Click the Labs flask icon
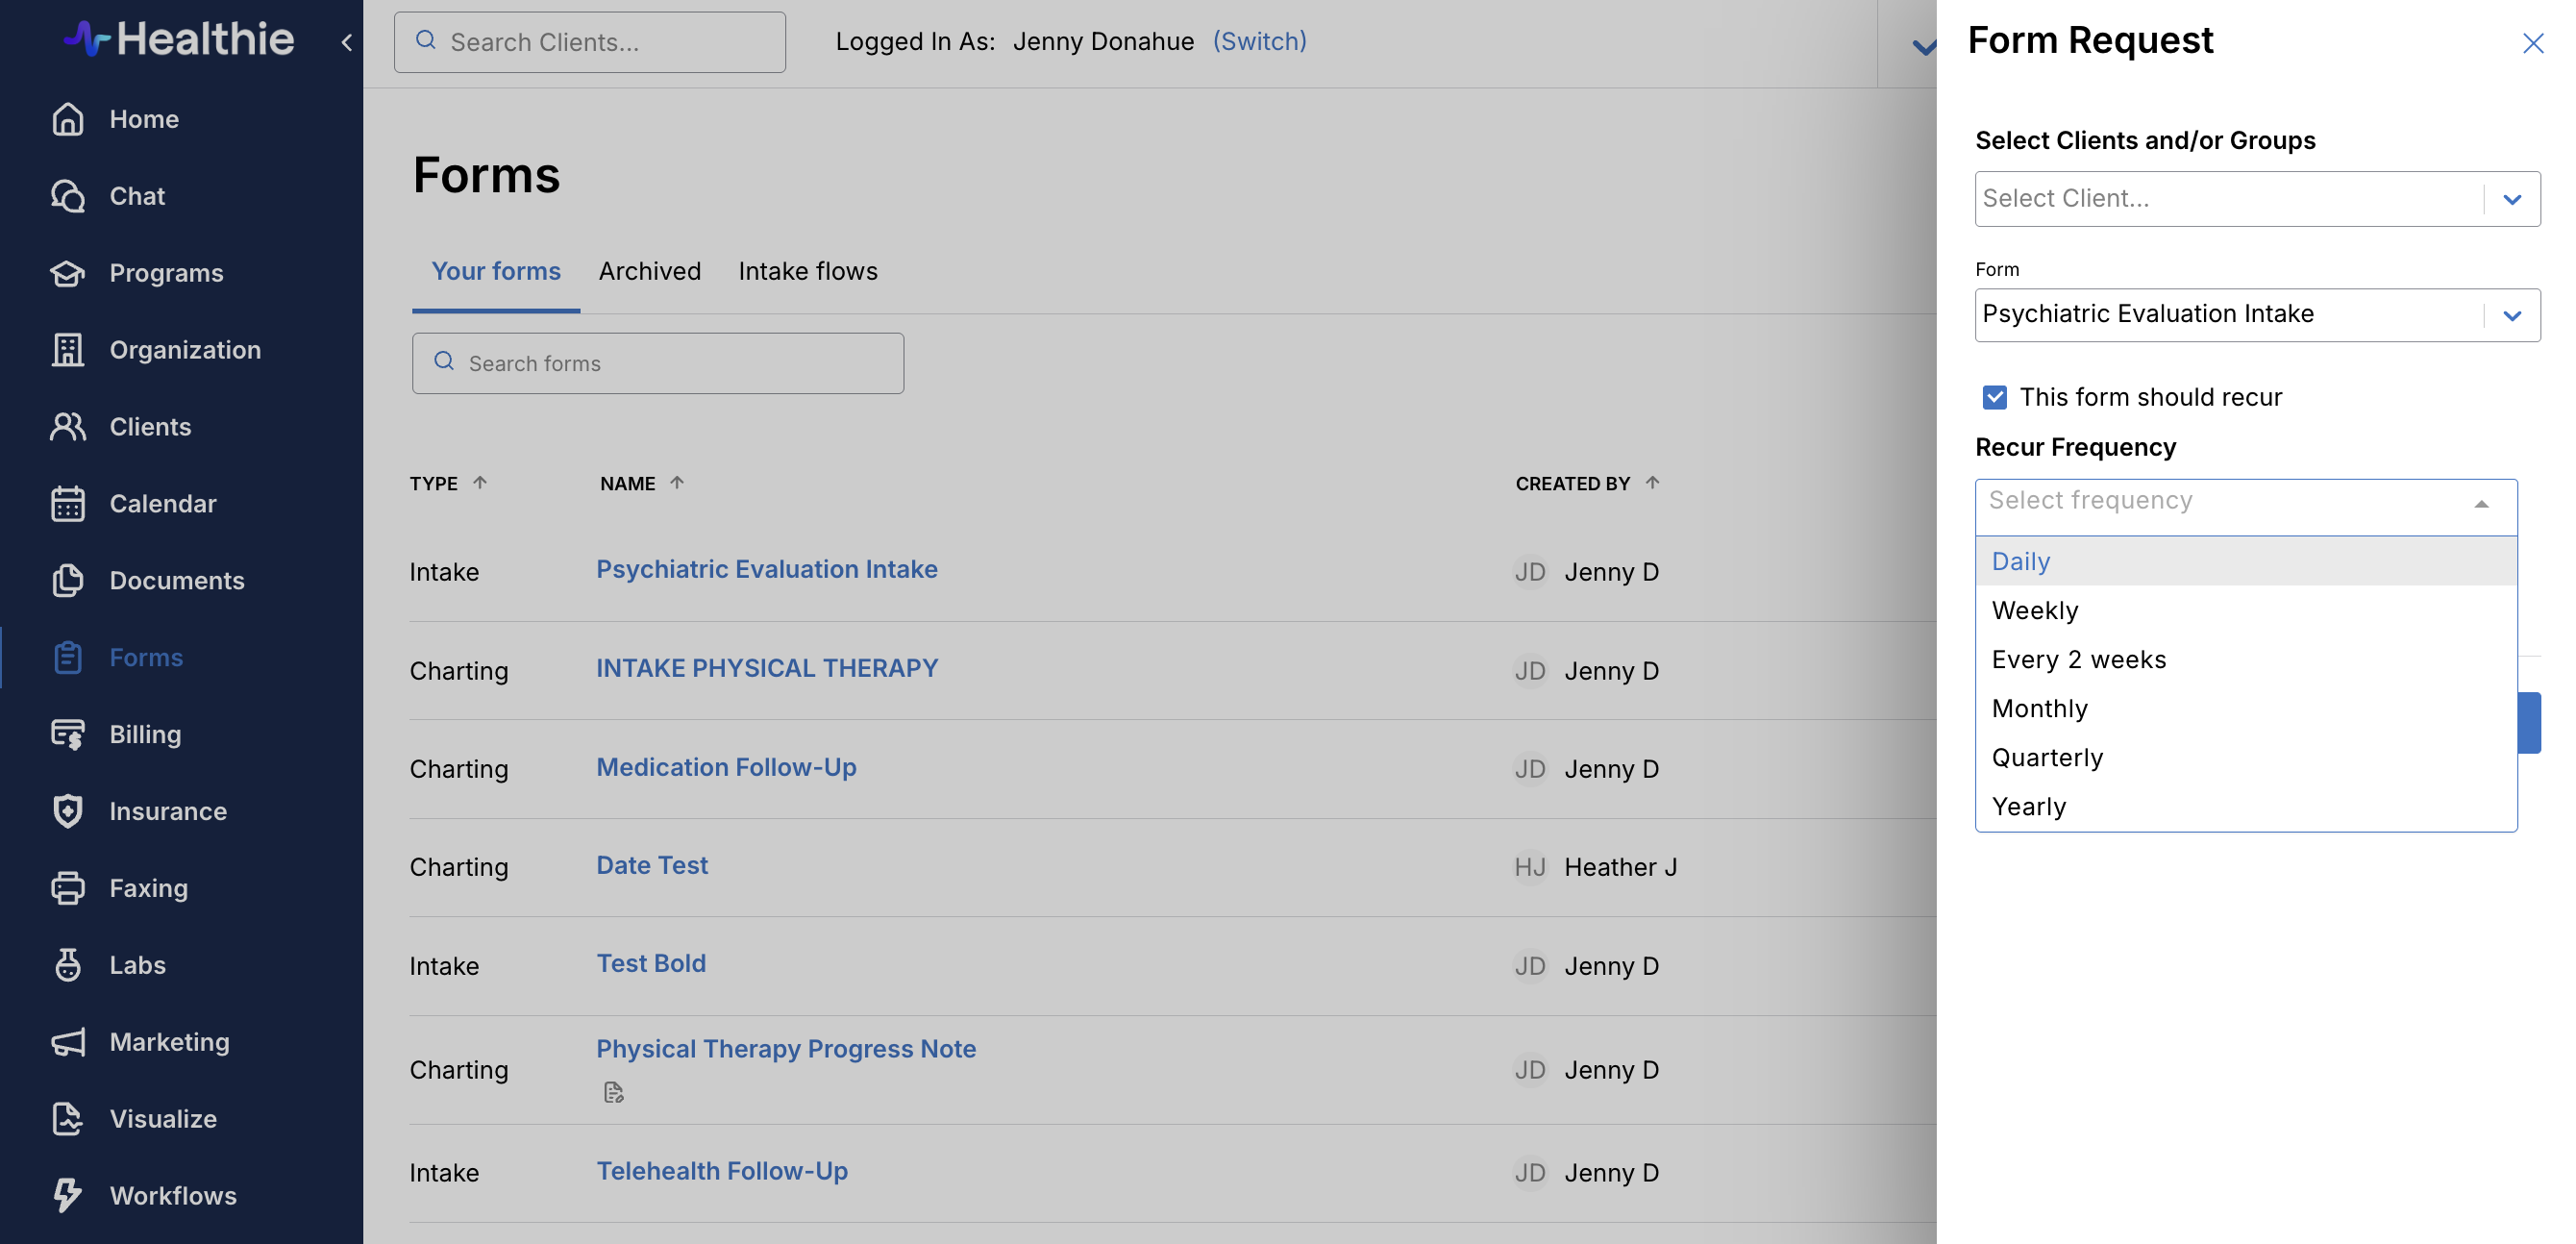 pyautogui.click(x=67, y=964)
